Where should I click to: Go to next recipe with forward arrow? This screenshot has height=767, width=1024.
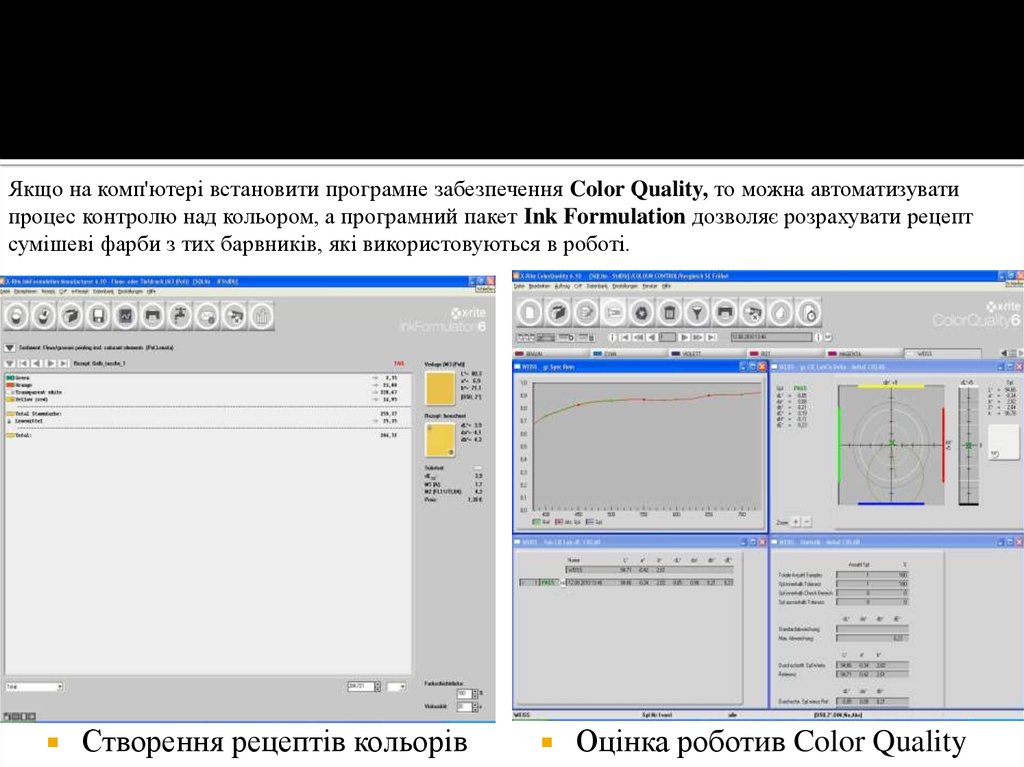point(49,362)
